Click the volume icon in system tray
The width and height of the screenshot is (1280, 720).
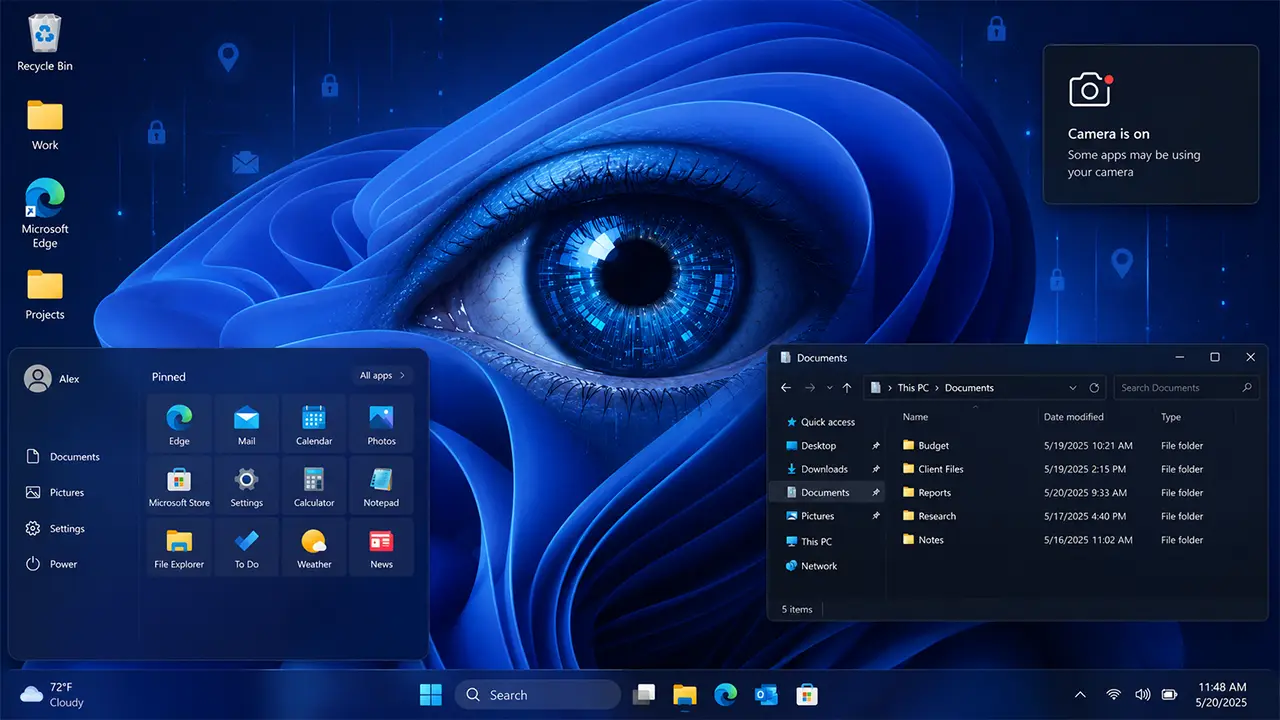[x=1143, y=694]
